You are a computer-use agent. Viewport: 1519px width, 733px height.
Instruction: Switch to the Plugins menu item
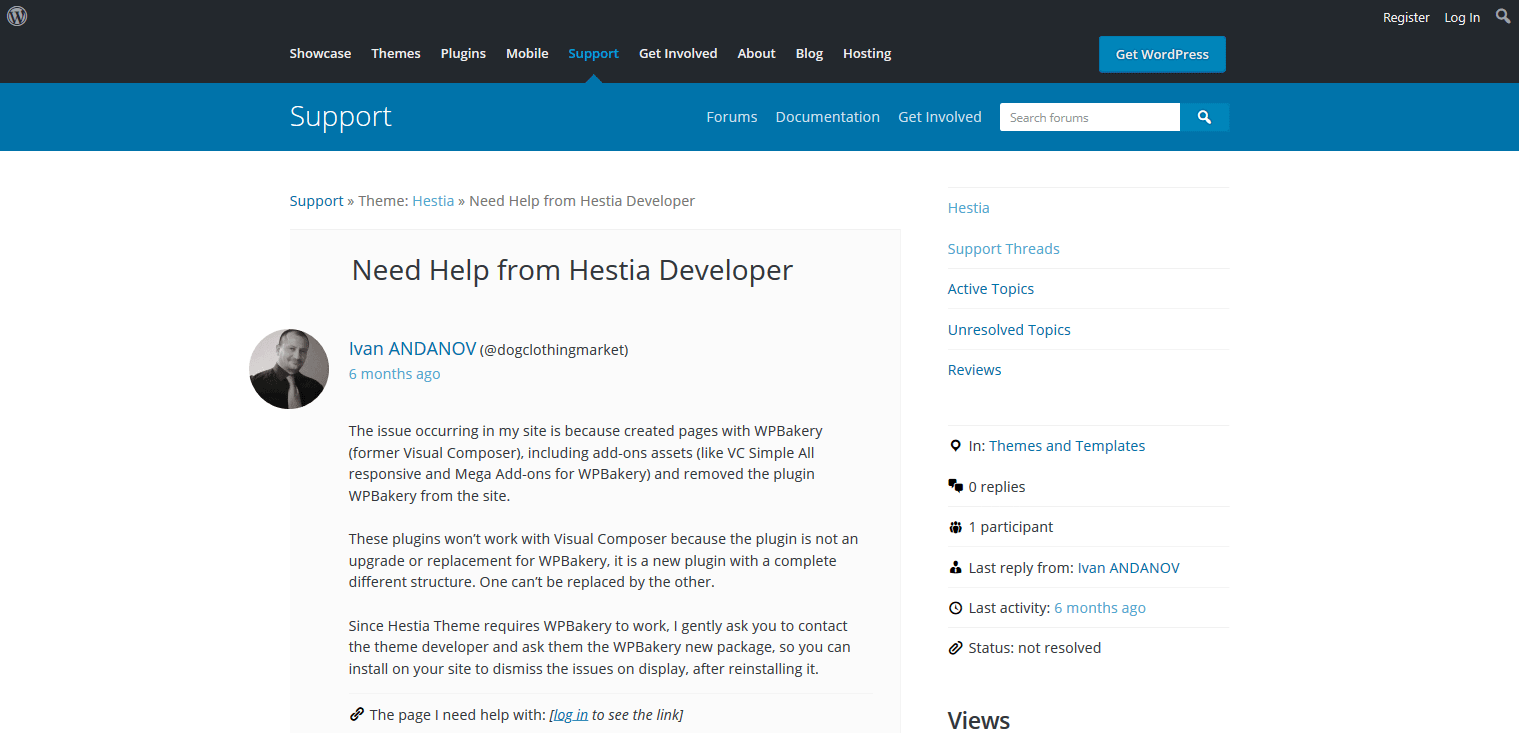[463, 53]
